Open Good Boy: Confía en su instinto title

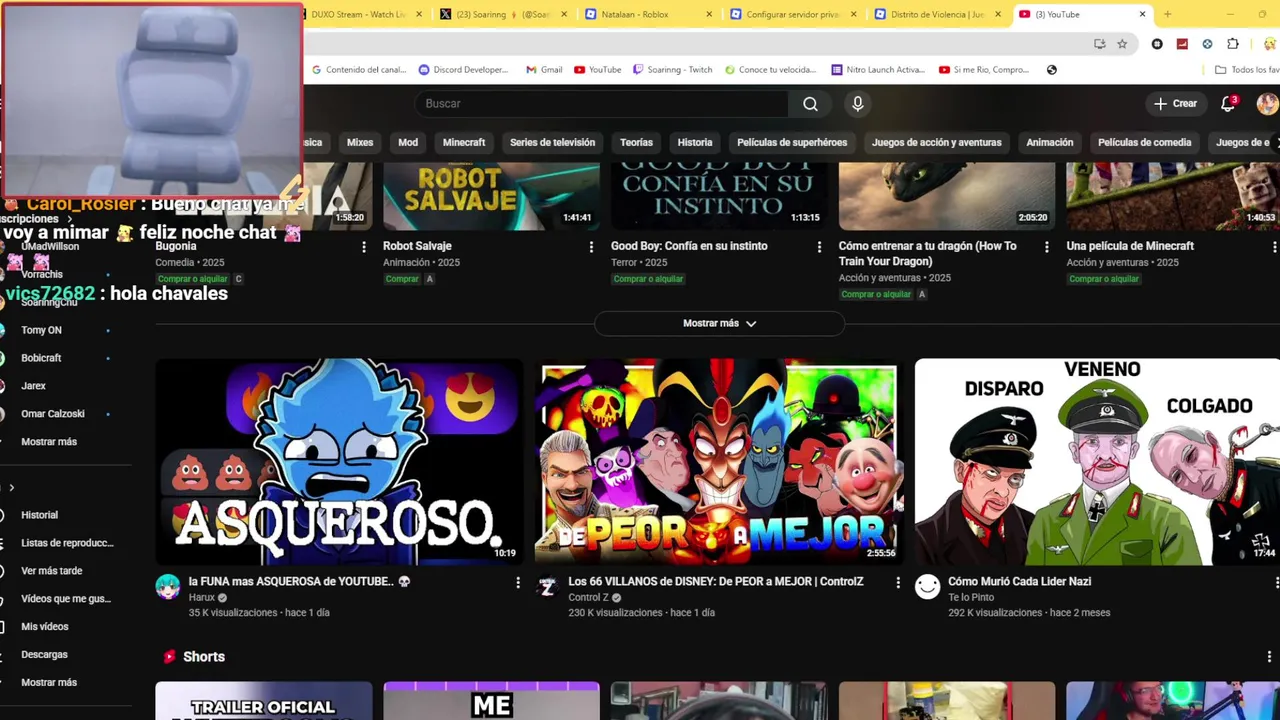coord(689,246)
